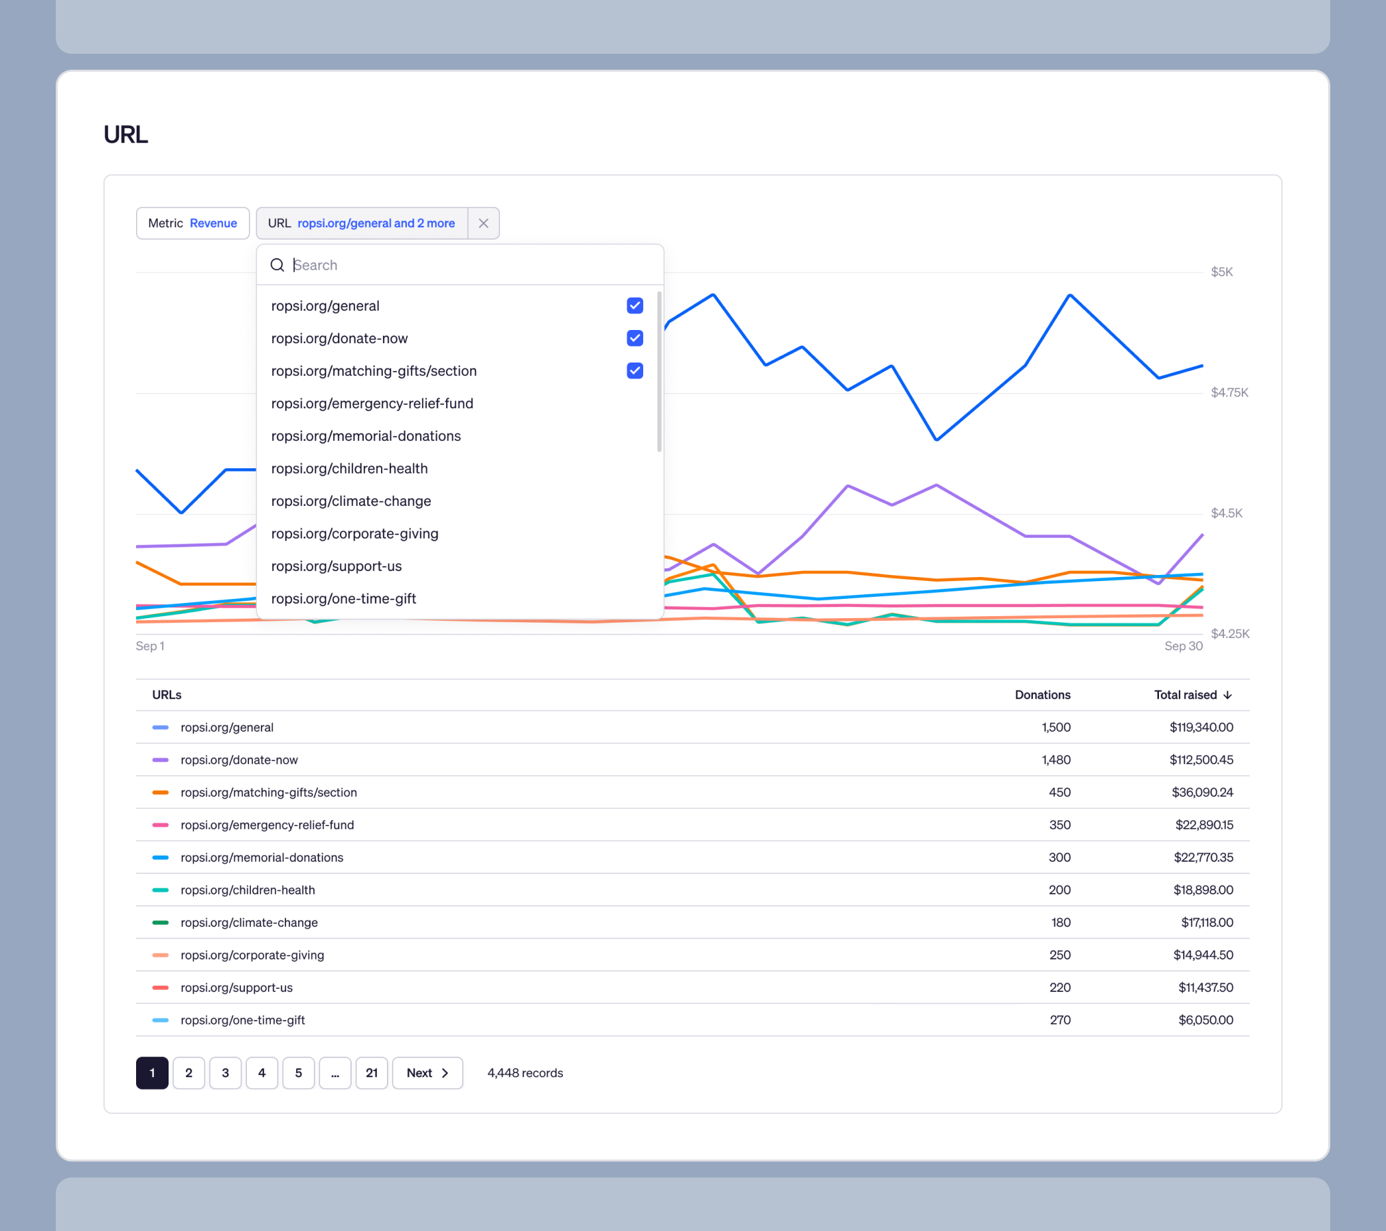This screenshot has height=1231, width=1386.
Task: Go to page 21 of results
Action: tap(371, 1073)
